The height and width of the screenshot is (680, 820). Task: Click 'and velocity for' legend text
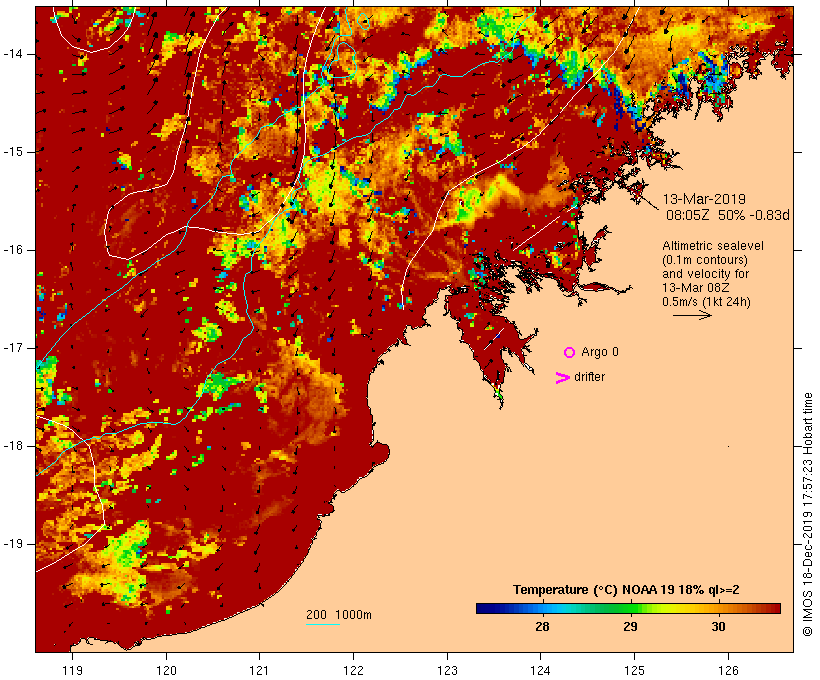click(705, 274)
